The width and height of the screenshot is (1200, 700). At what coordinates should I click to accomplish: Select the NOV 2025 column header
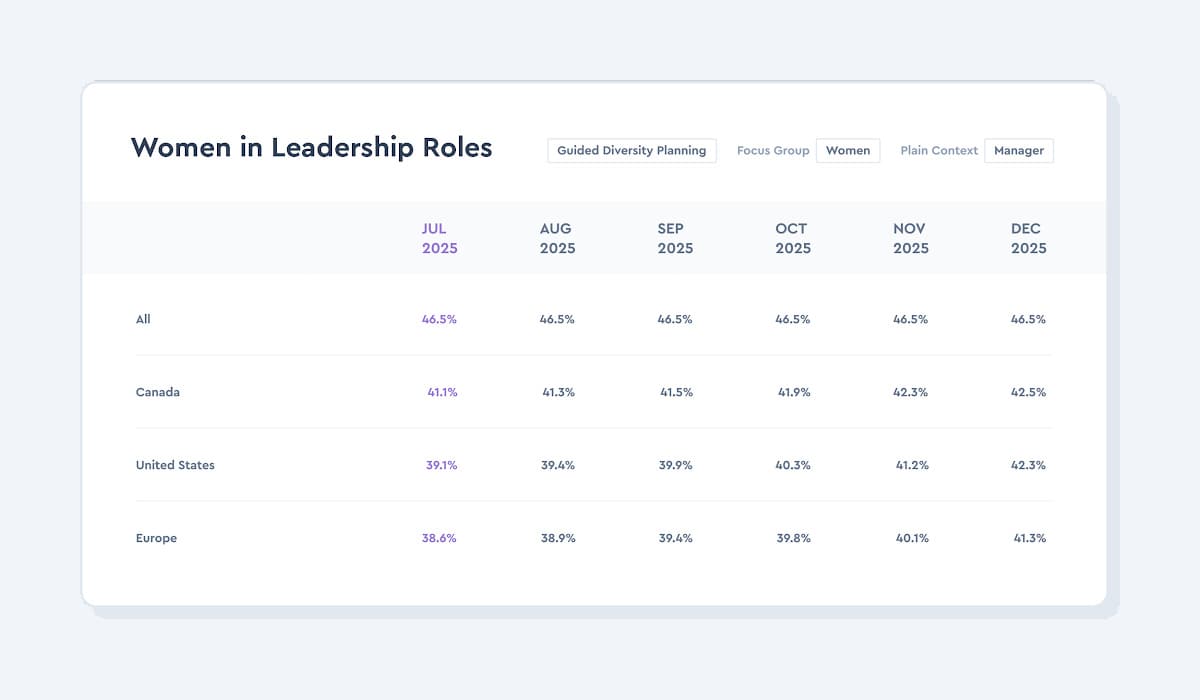[x=911, y=238]
